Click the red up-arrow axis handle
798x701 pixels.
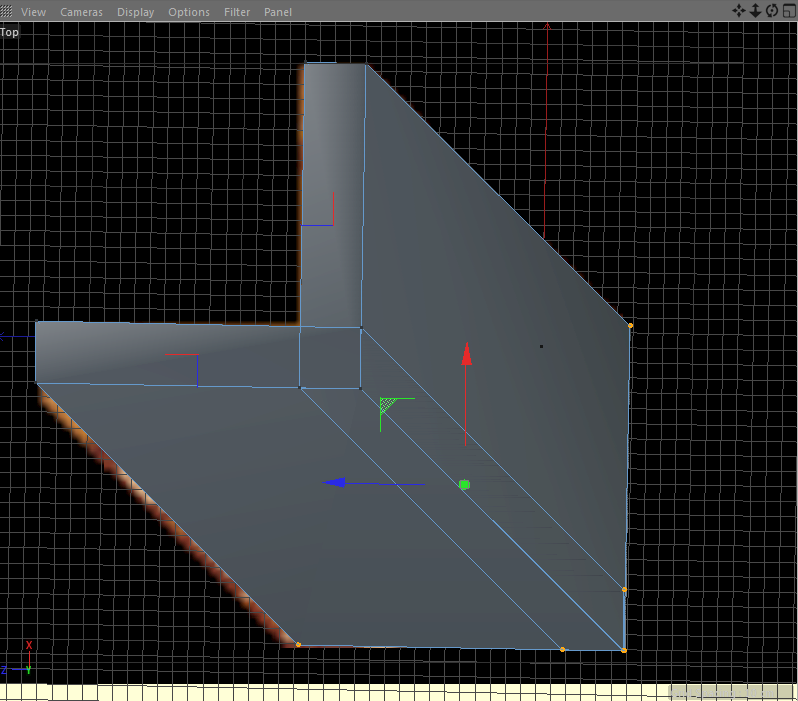(466, 354)
